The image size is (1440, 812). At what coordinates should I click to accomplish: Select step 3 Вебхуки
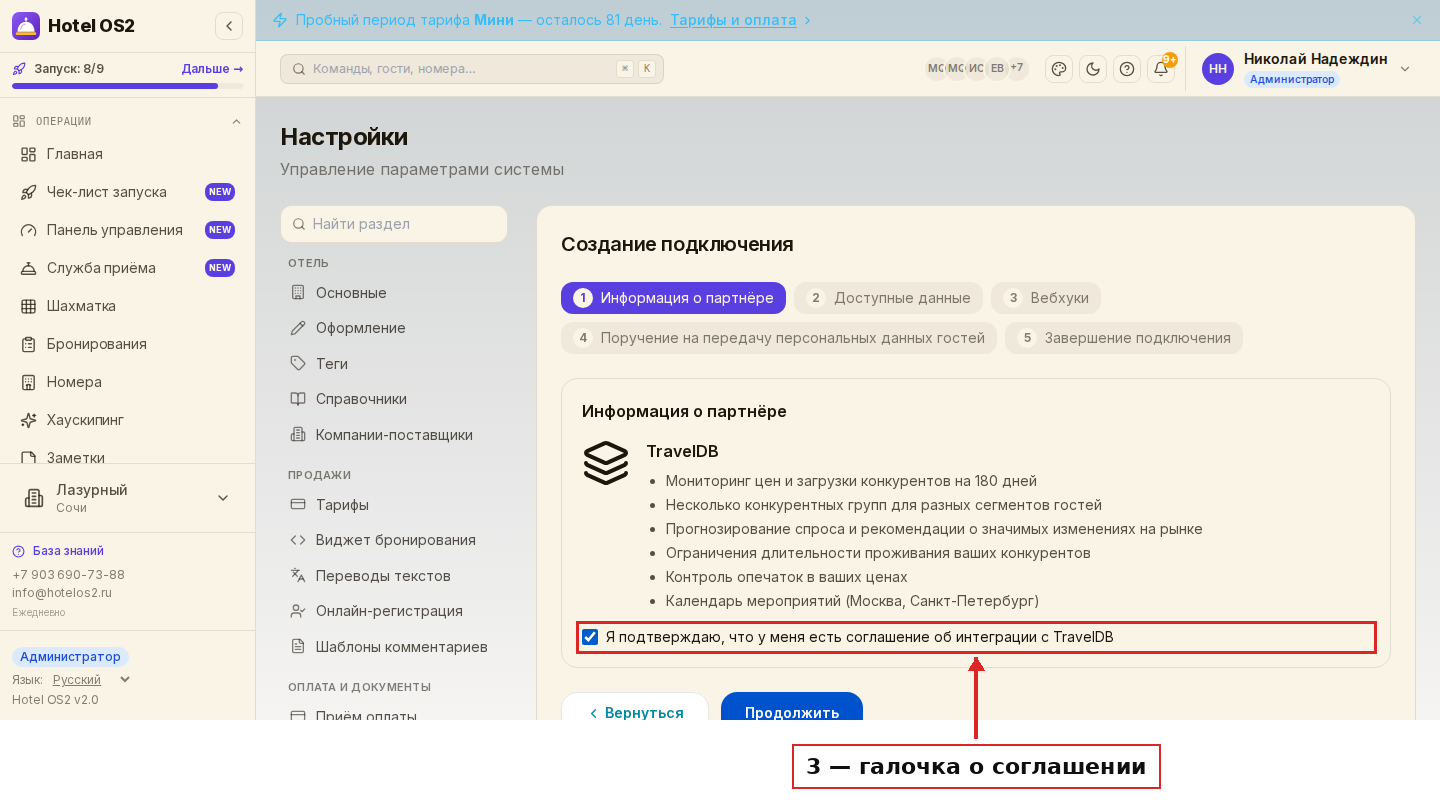(1046, 298)
